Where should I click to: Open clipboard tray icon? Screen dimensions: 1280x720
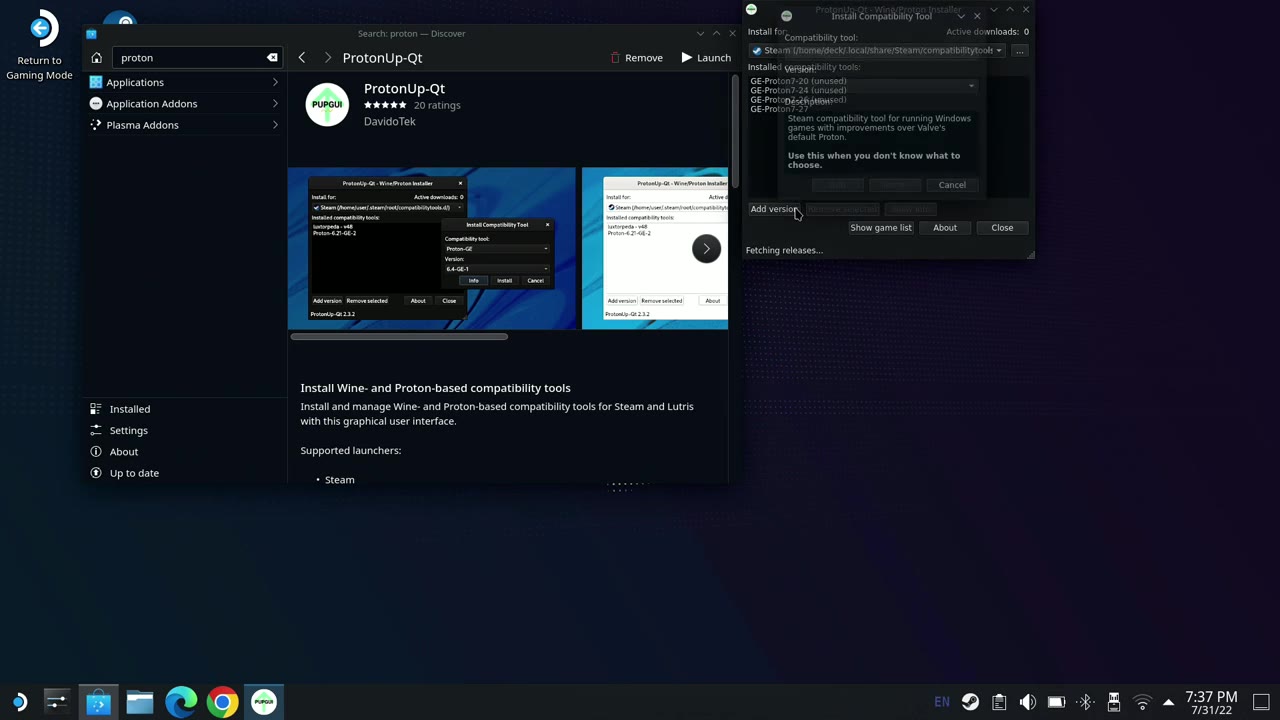999,702
